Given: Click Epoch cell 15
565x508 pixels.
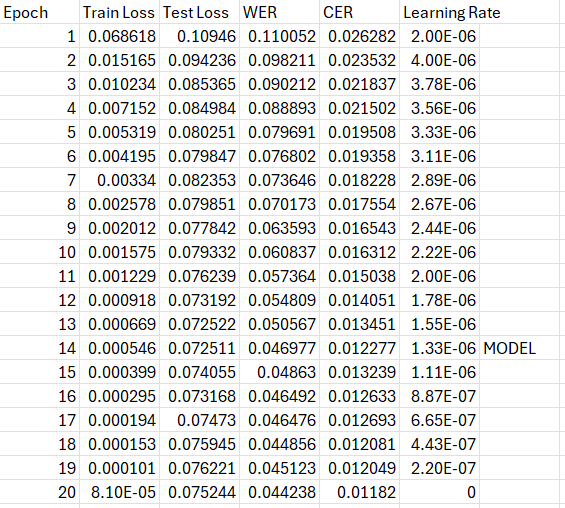Looking at the screenshot, I should pyautogui.click(x=40, y=372).
